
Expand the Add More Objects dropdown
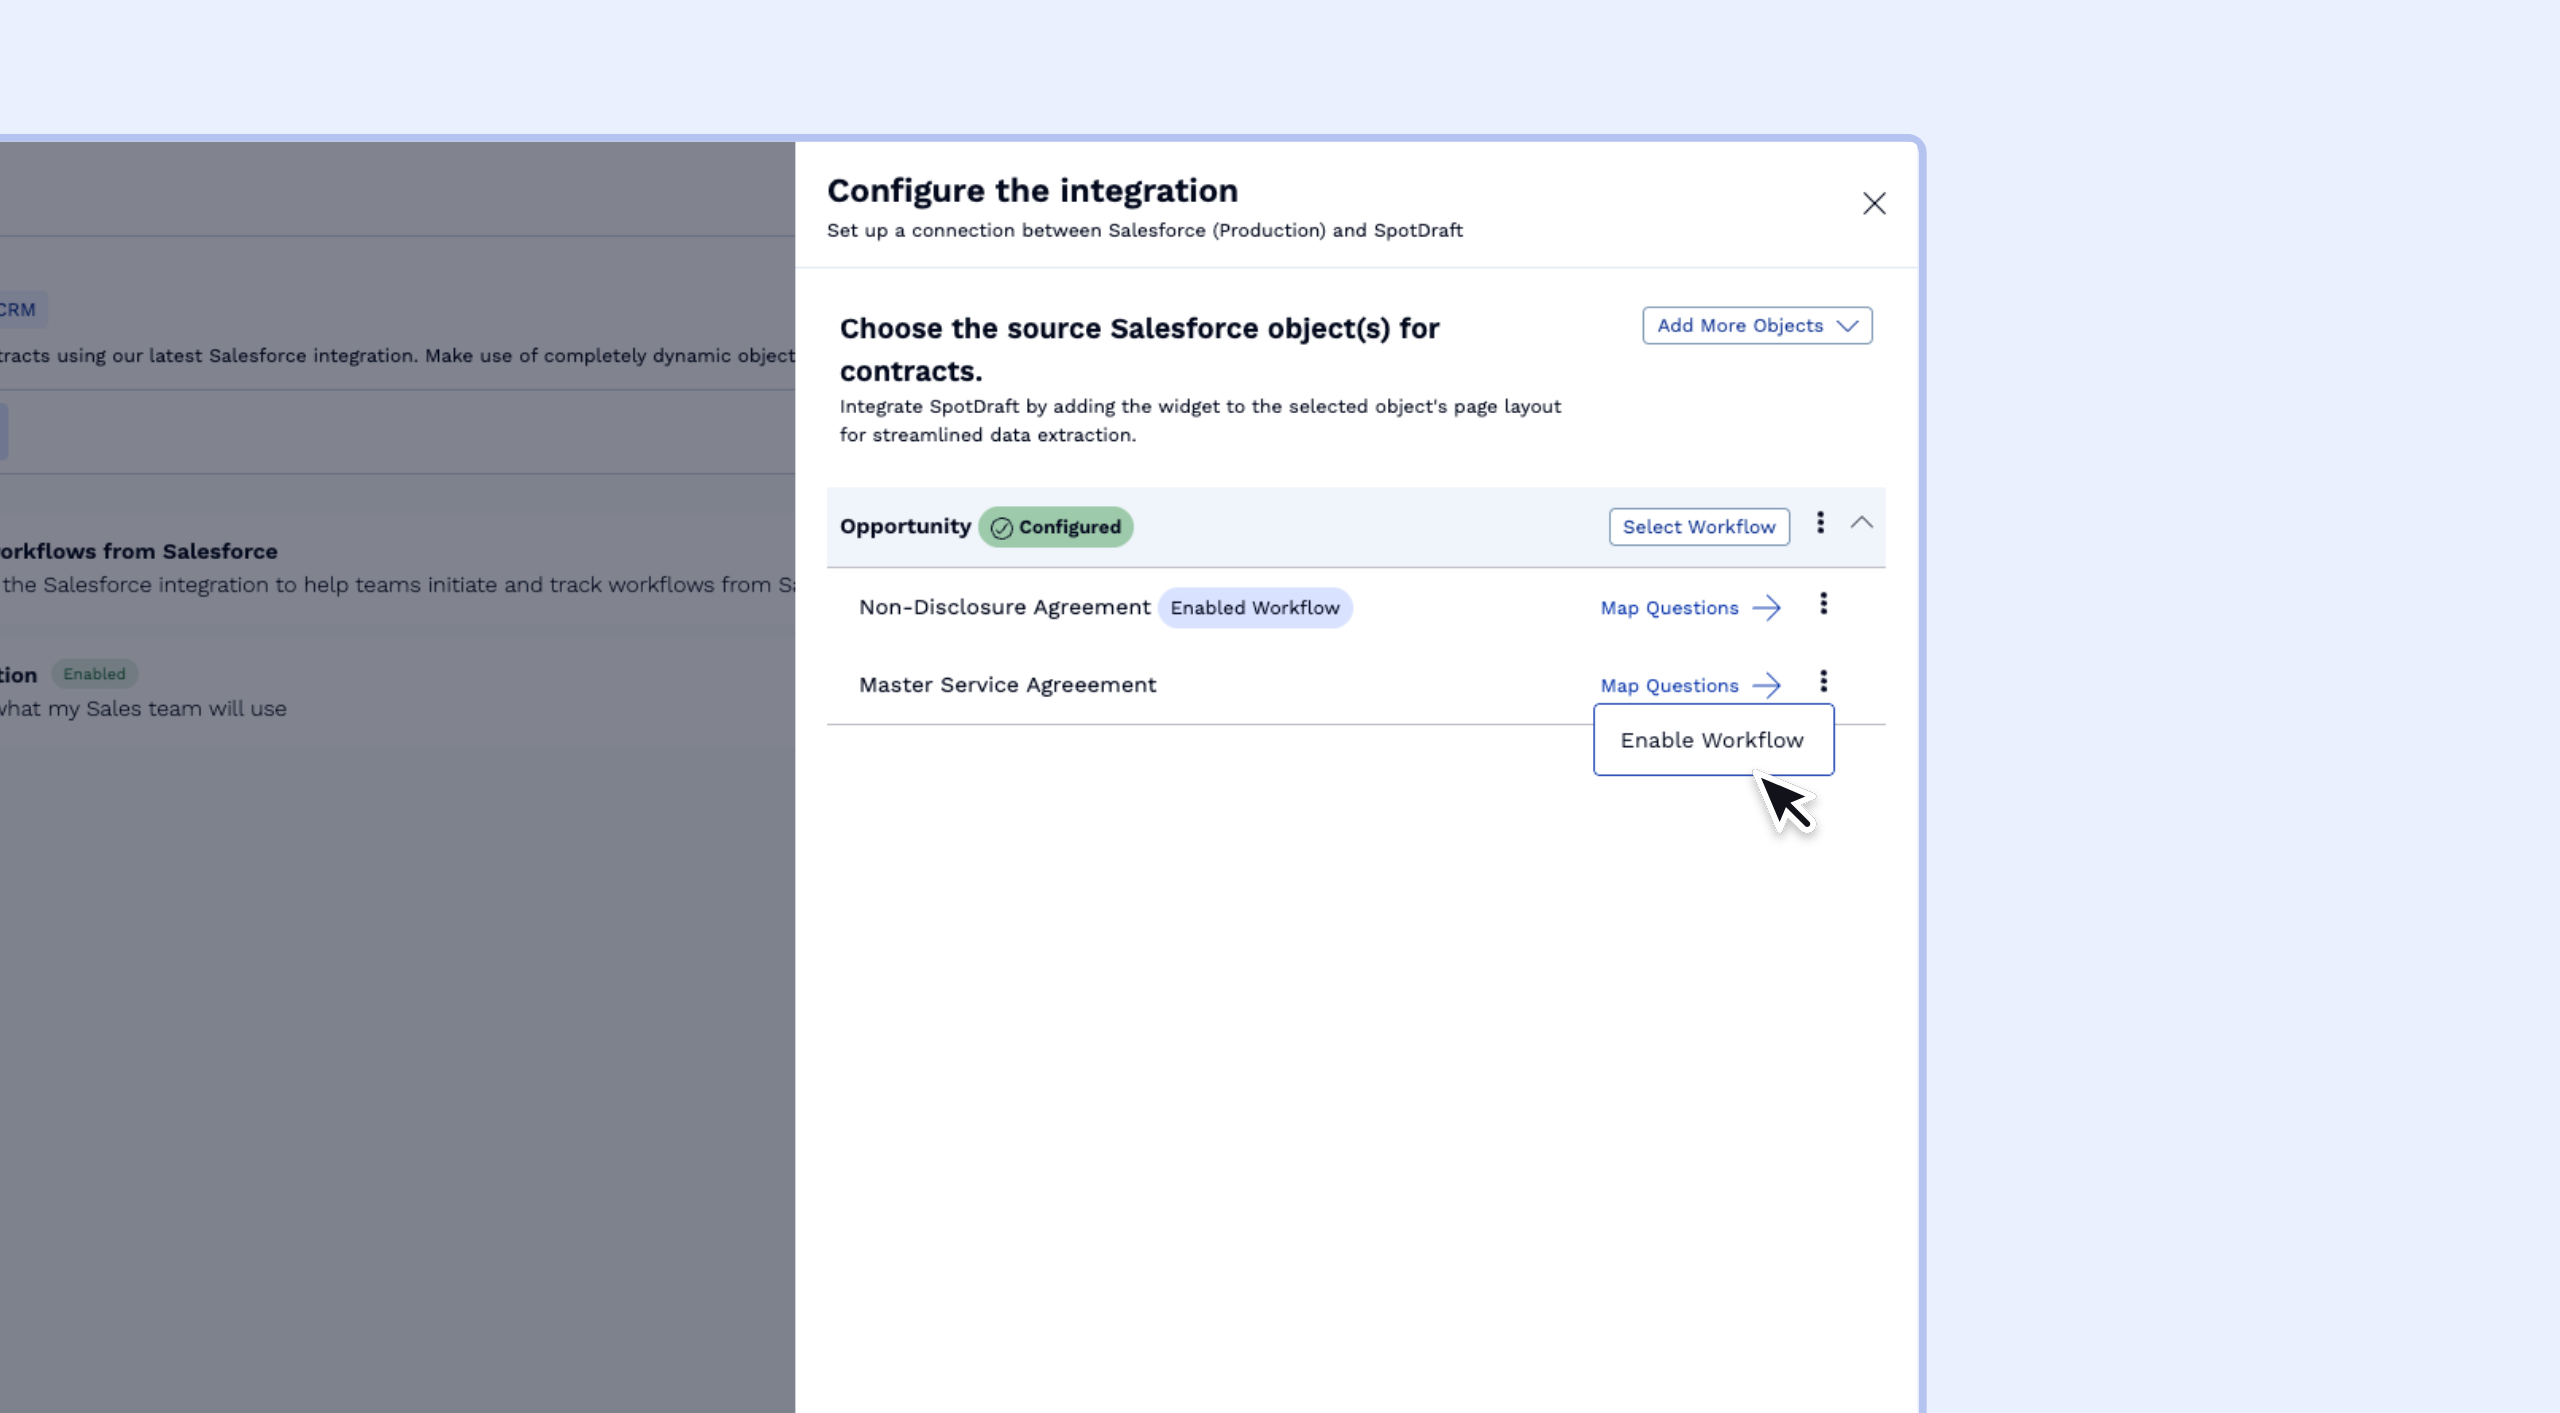click(1757, 325)
